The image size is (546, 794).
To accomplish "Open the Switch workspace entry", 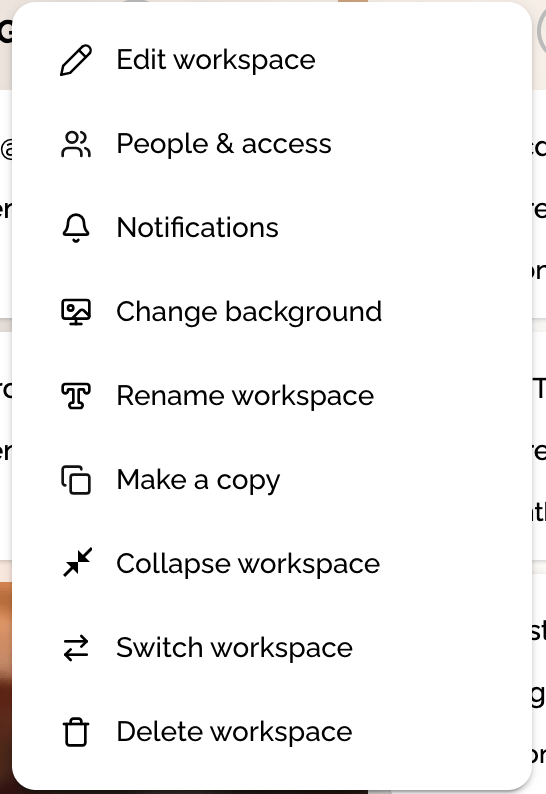I will coord(272,648).
